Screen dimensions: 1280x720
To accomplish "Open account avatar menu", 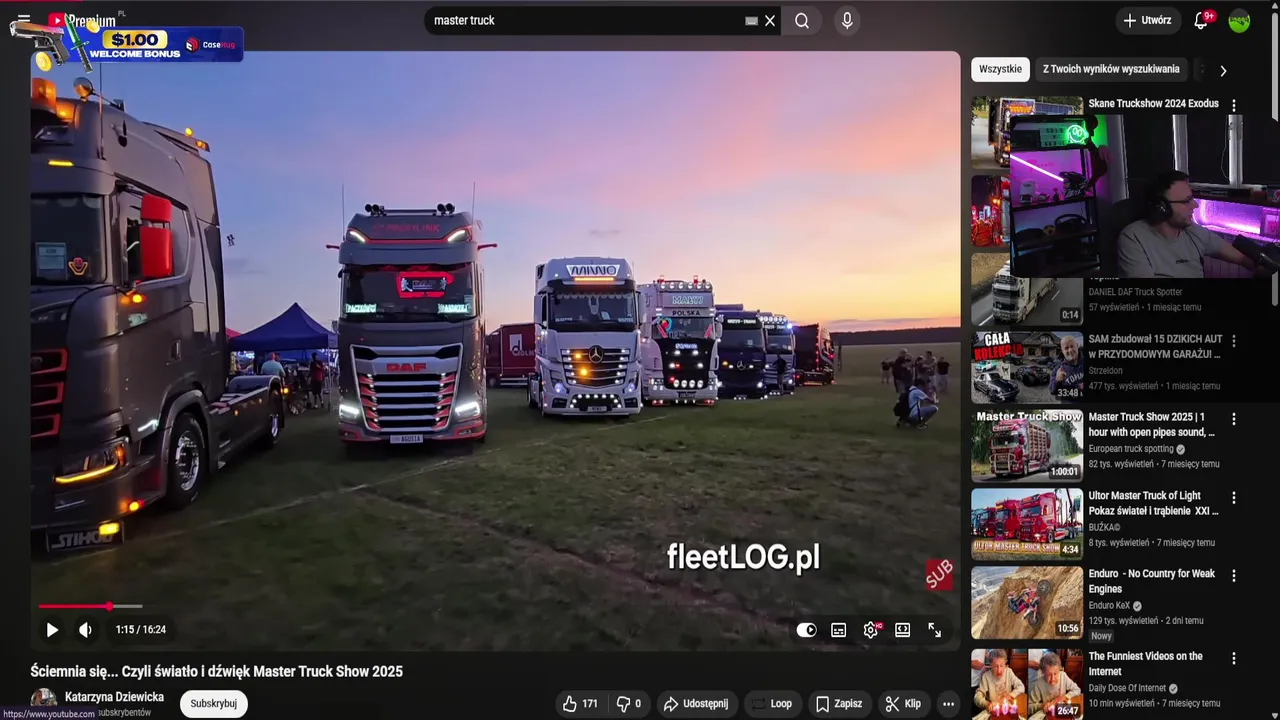I will click(1239, 20).
